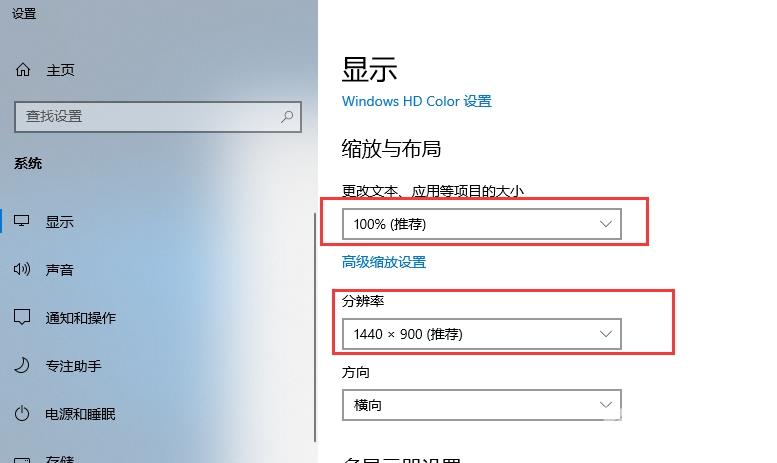This screenshot has width=777, height=463.
Task: Select the speaker icon for 声音
Action: pos(22,269)
